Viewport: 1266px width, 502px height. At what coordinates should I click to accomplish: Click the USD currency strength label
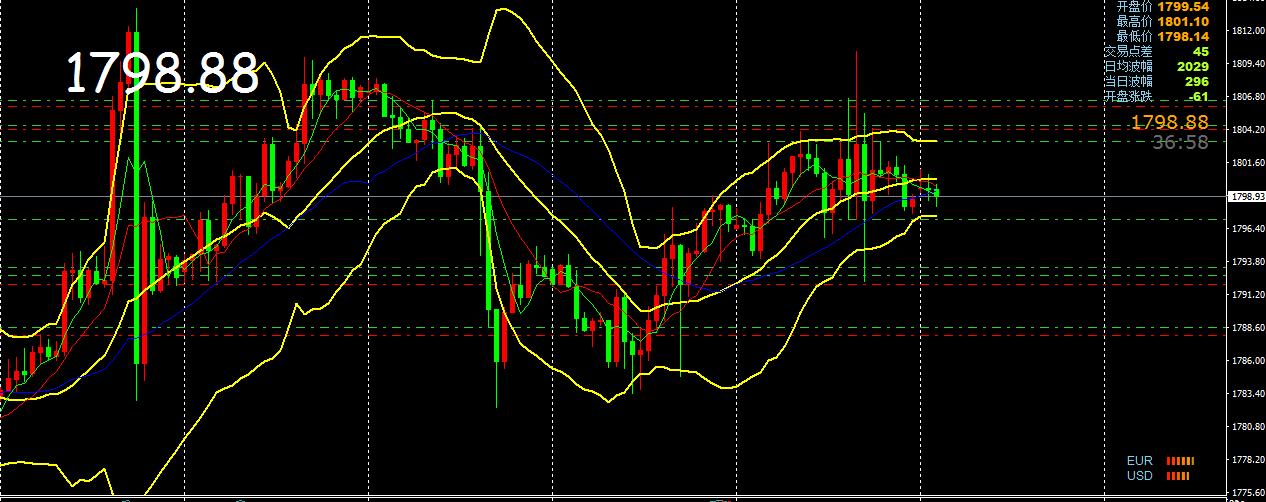[1139, 475]
